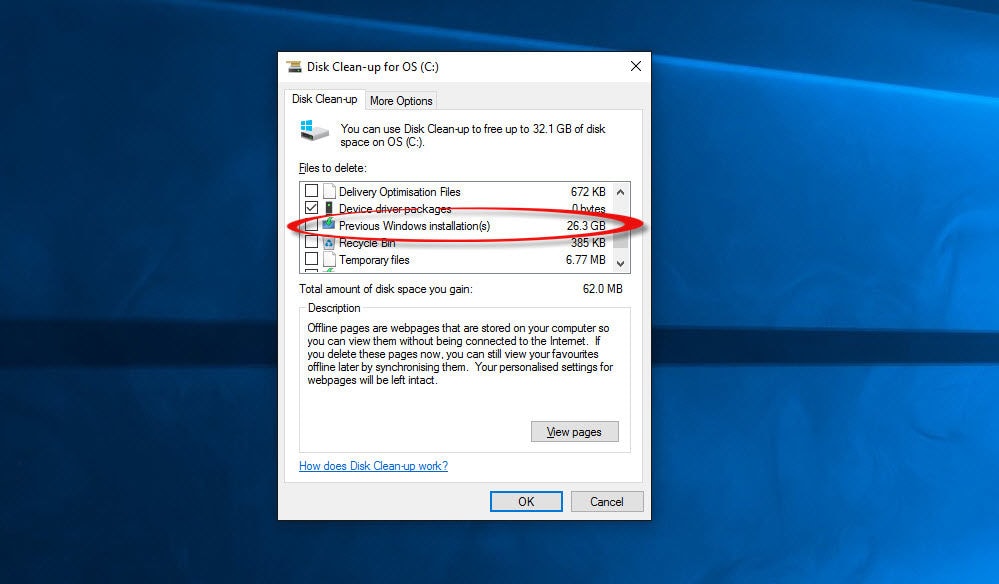Click the 'Description' group label
This screenshot has width=999, height=584.
334,308
